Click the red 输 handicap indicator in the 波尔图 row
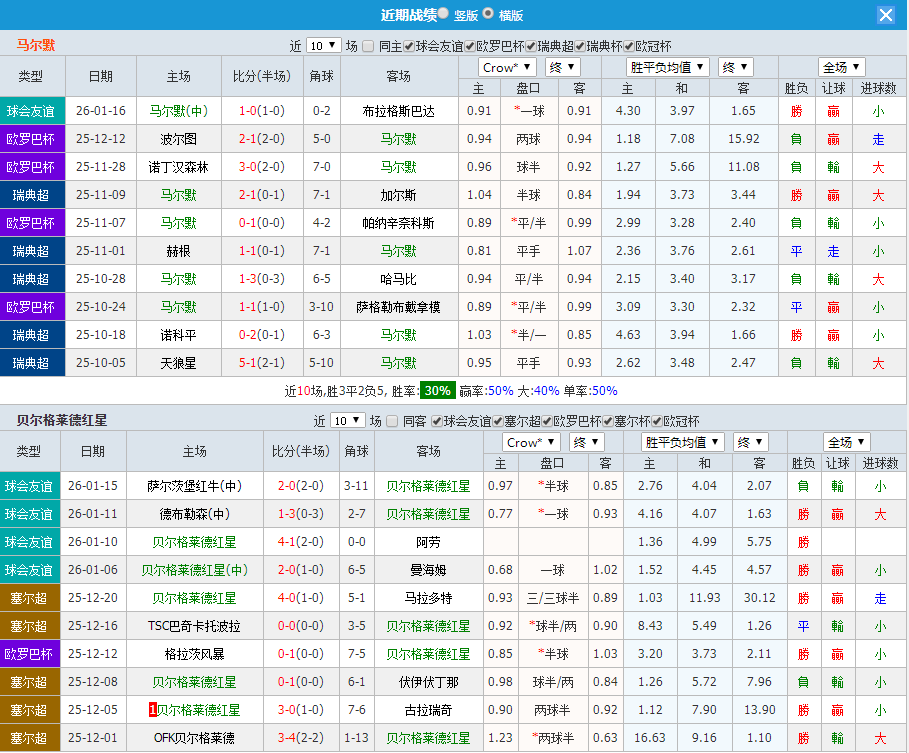The height and width of the screenshot is (753, 909). [x=834, y=139]
